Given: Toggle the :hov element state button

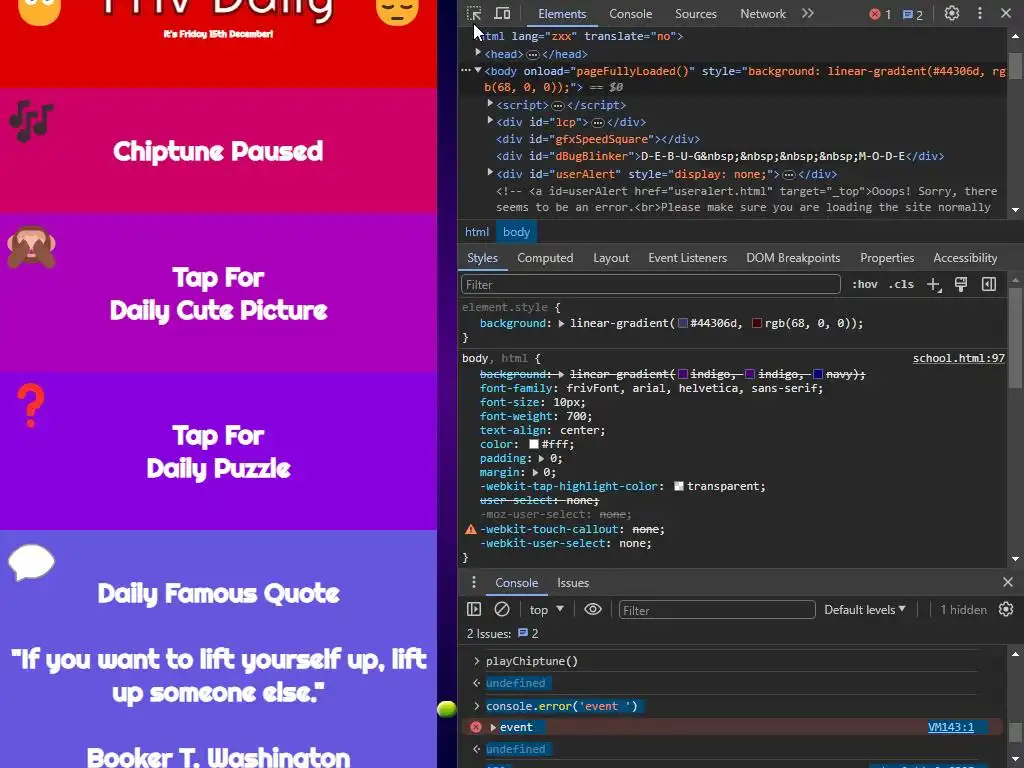Looking at the screenshot, I should tap(865, 284).
